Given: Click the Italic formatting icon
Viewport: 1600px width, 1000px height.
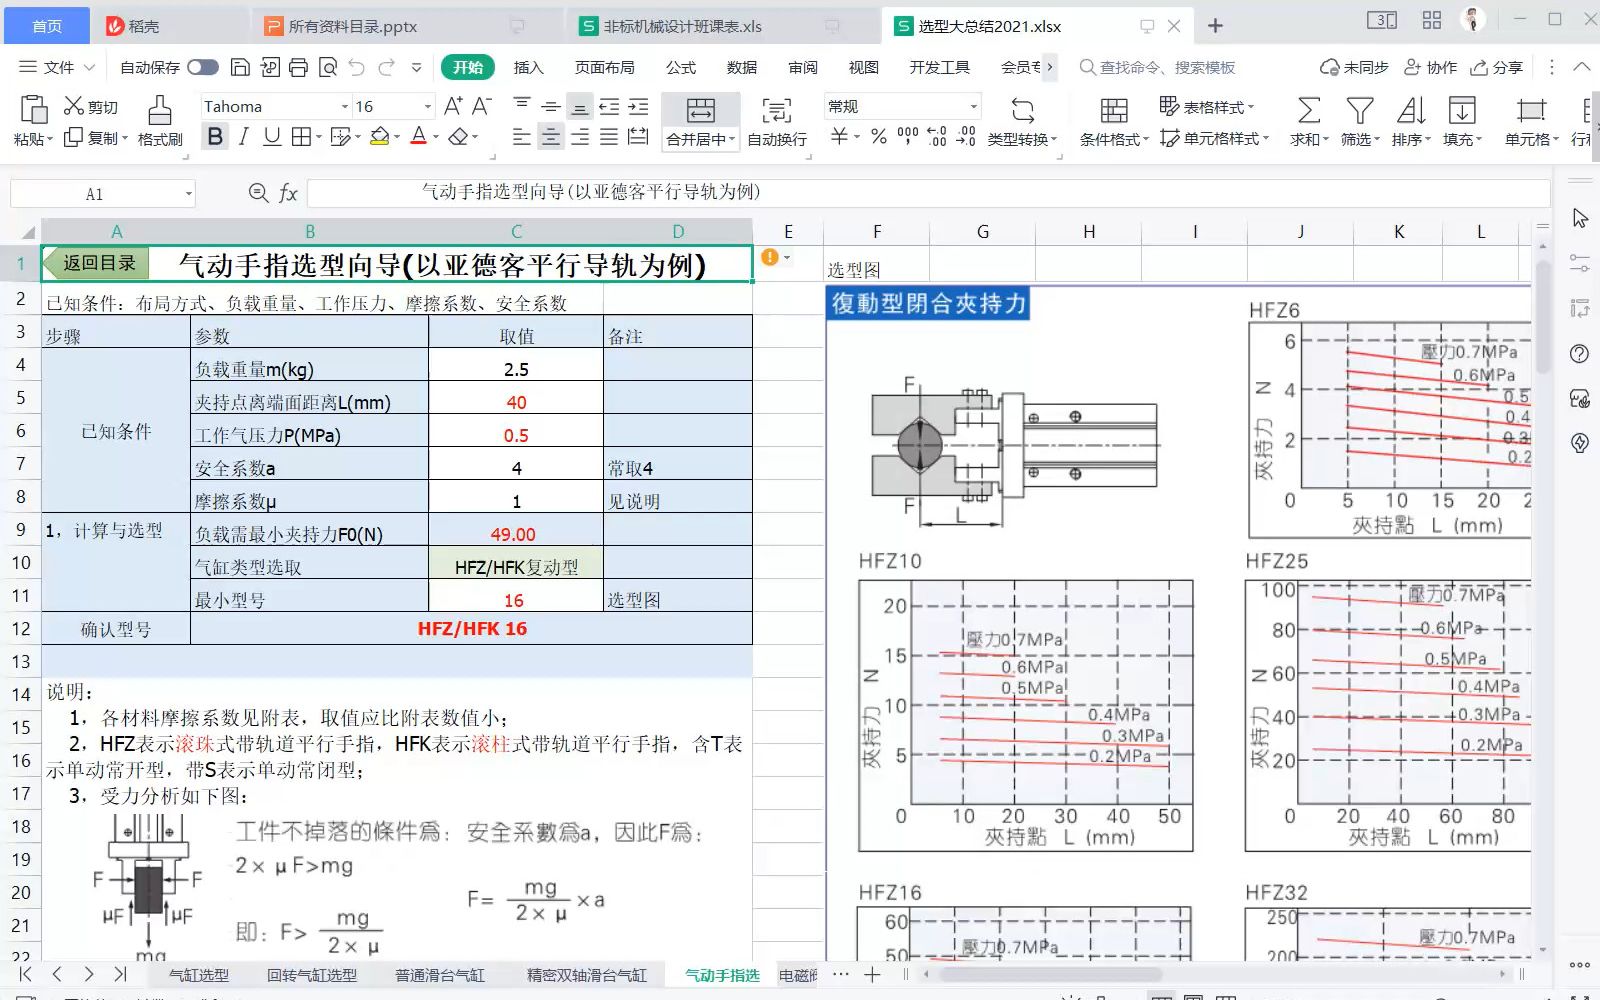Looking at the screenshot, I should click(x=244, y=137).
